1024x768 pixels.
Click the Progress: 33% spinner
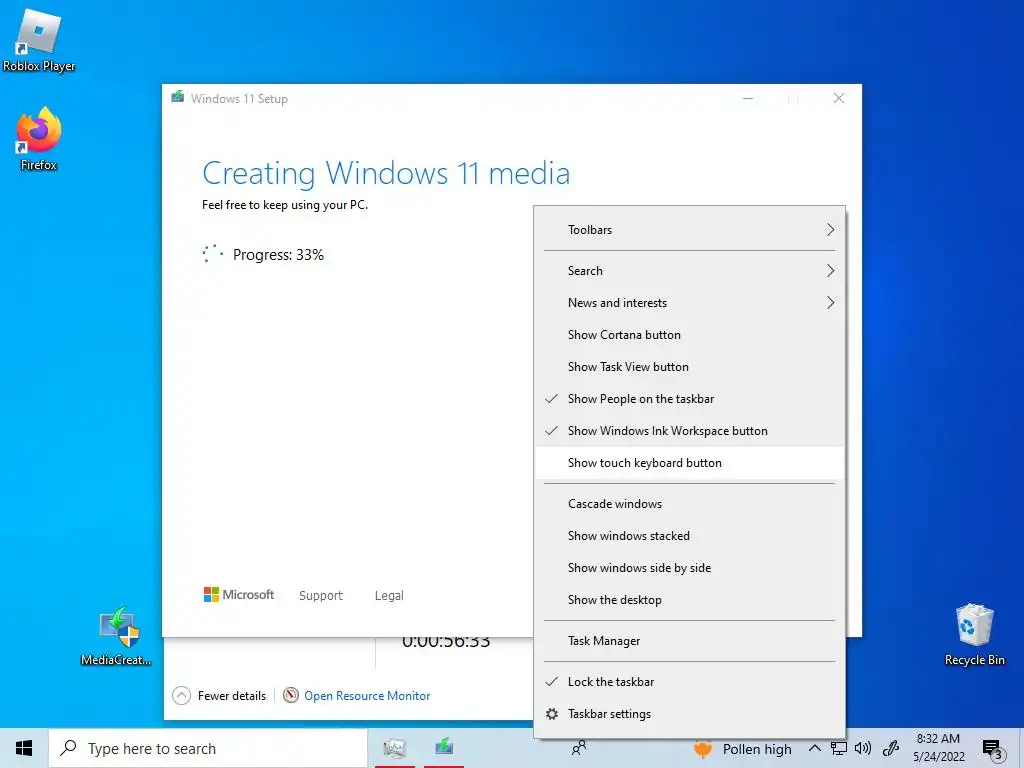pos(213,254)
